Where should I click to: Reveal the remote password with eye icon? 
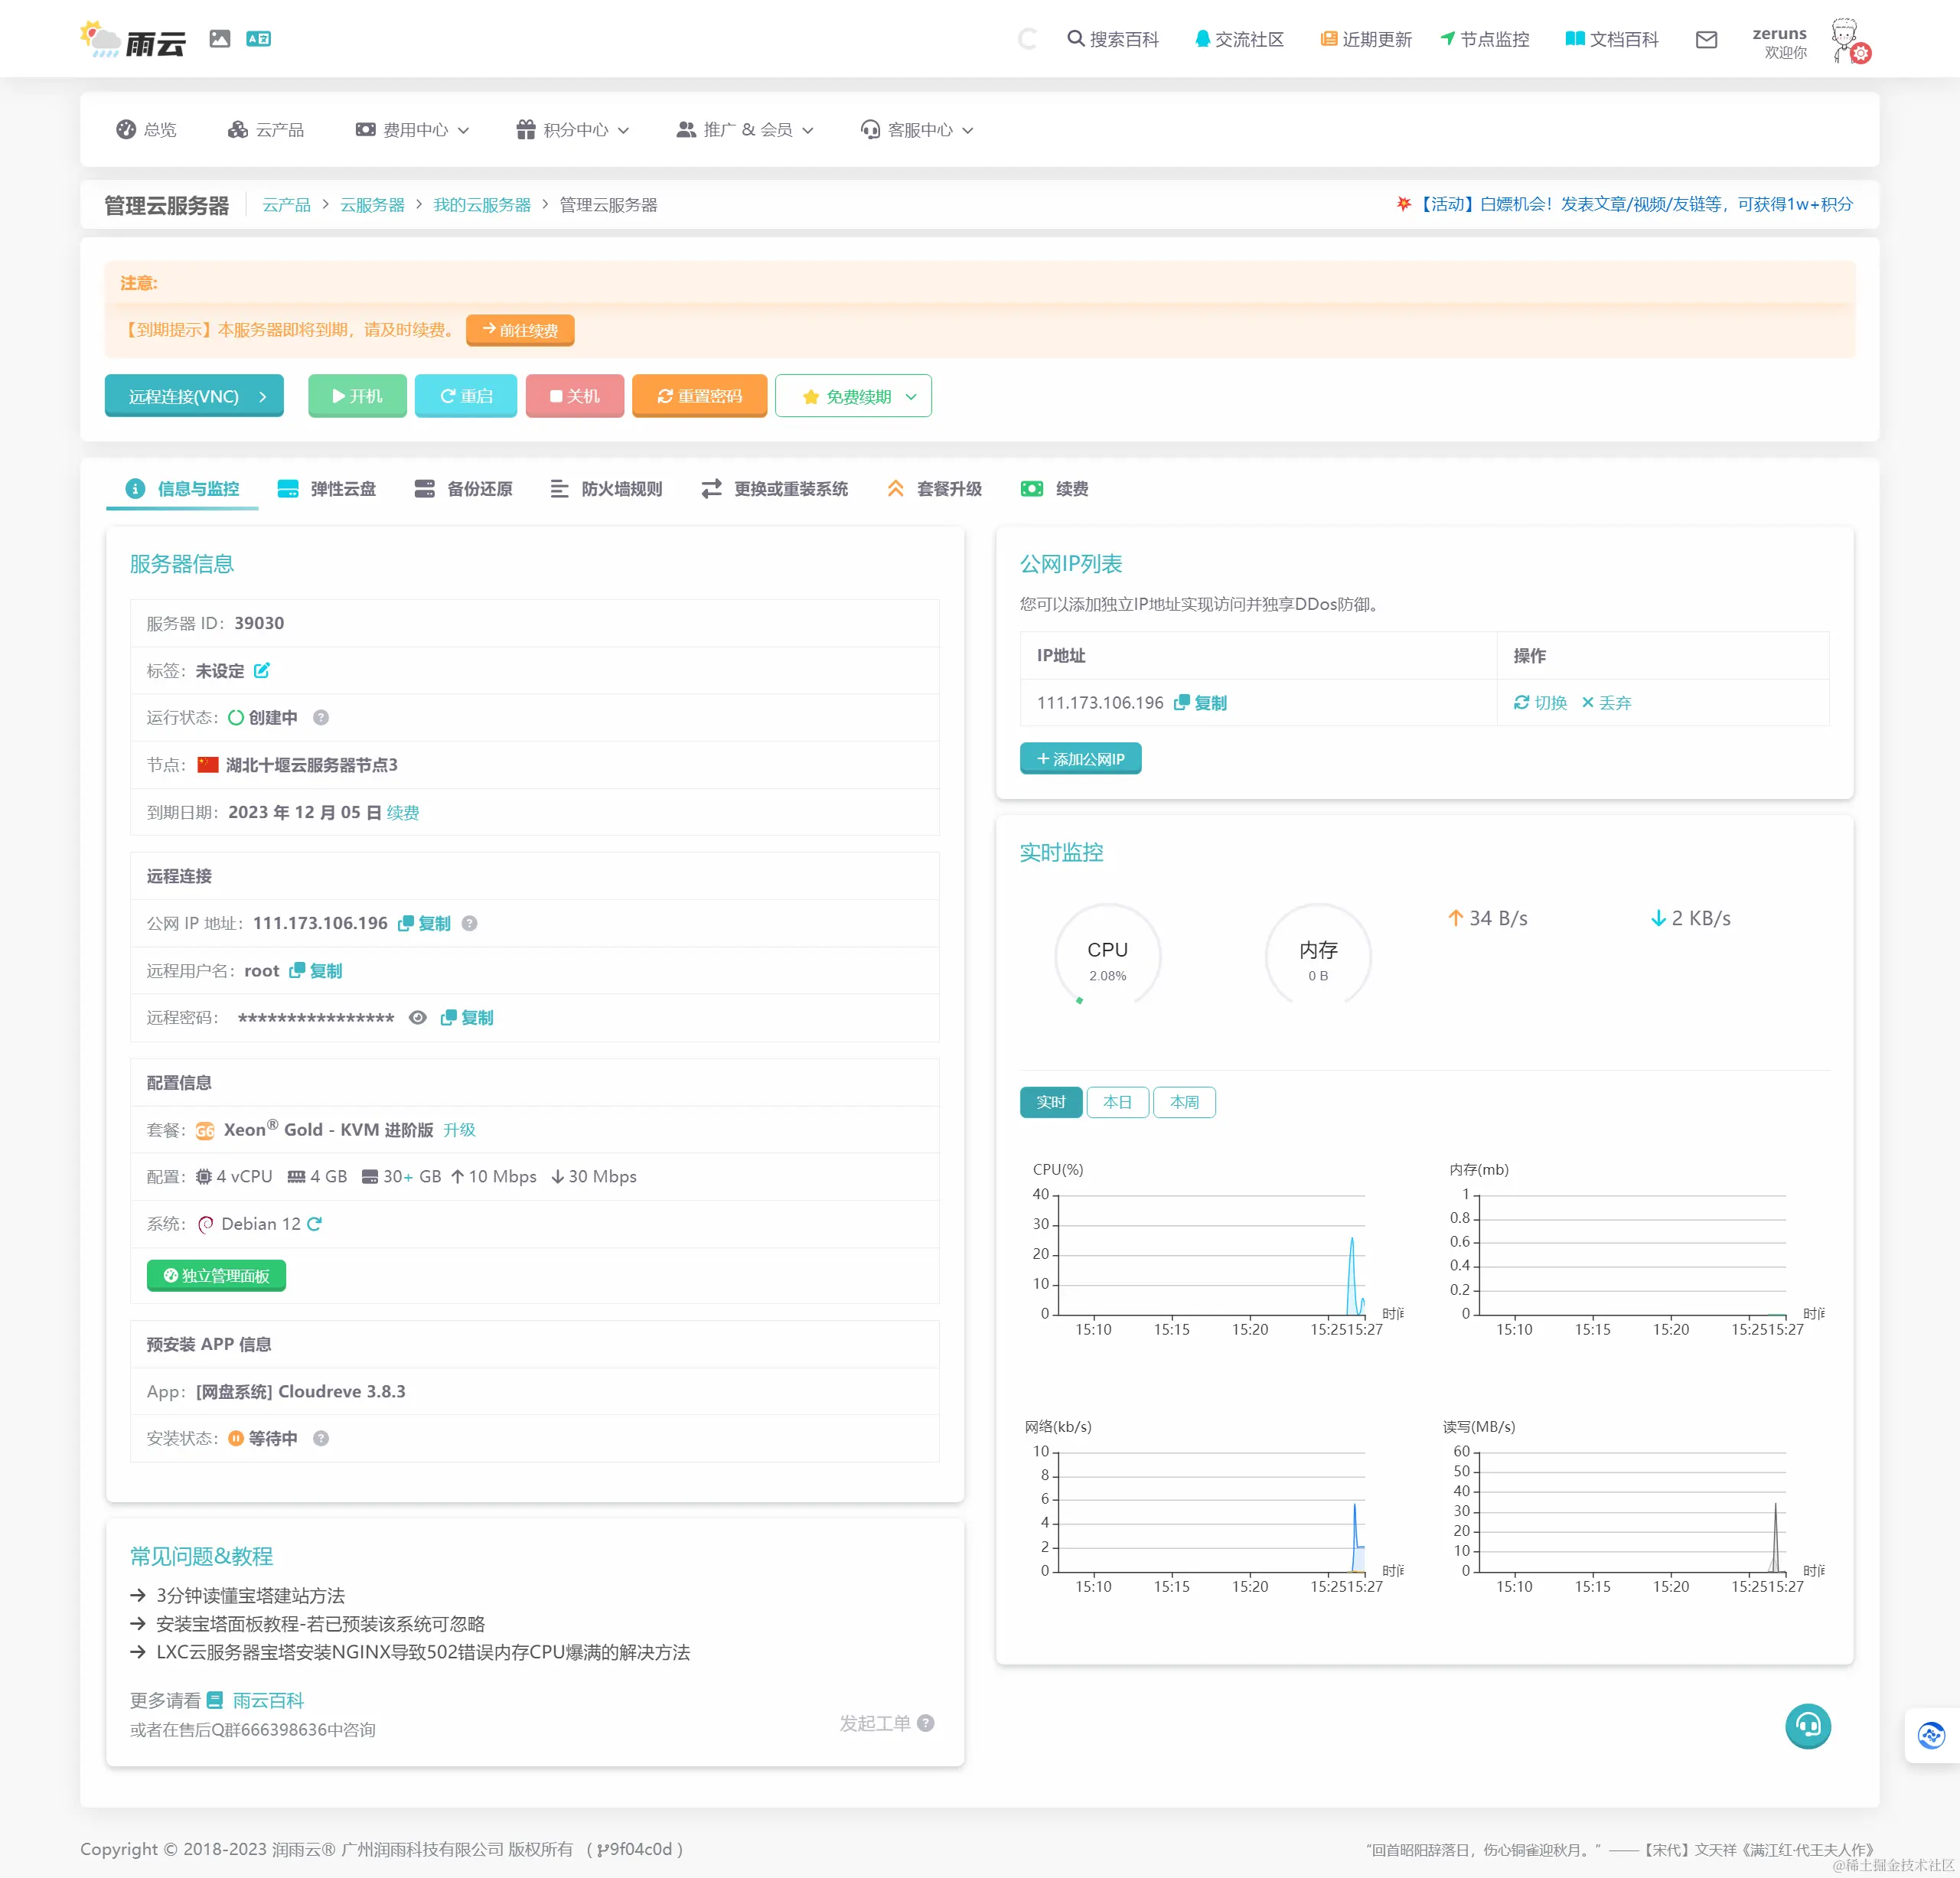point(418,1018)
